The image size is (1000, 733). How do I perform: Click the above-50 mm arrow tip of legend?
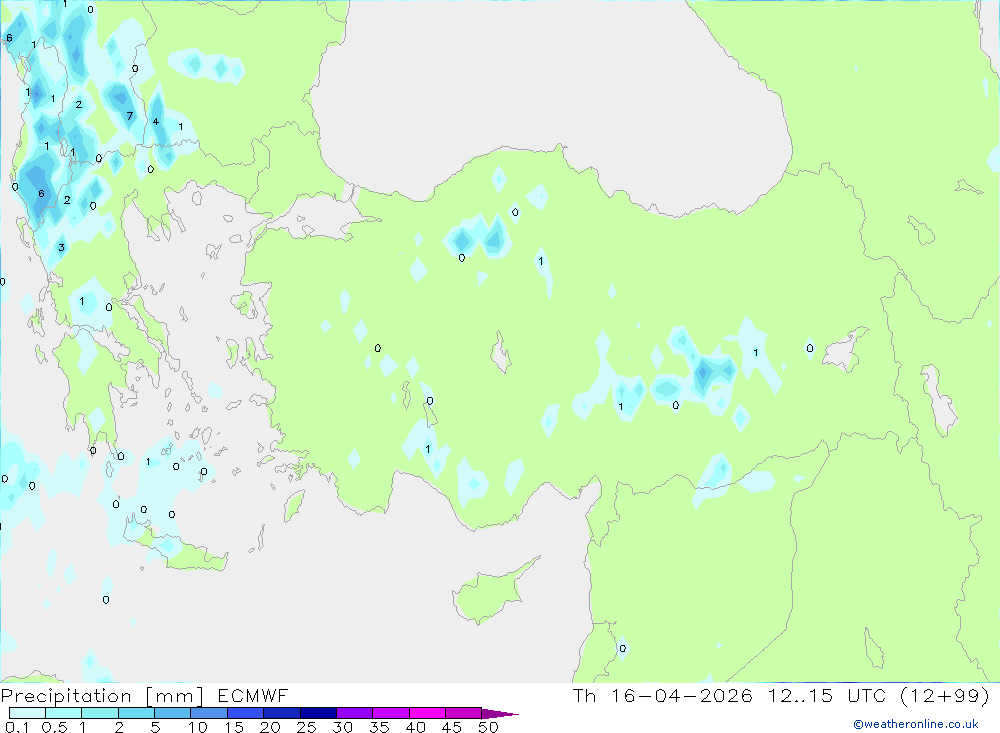pos(500,714)
